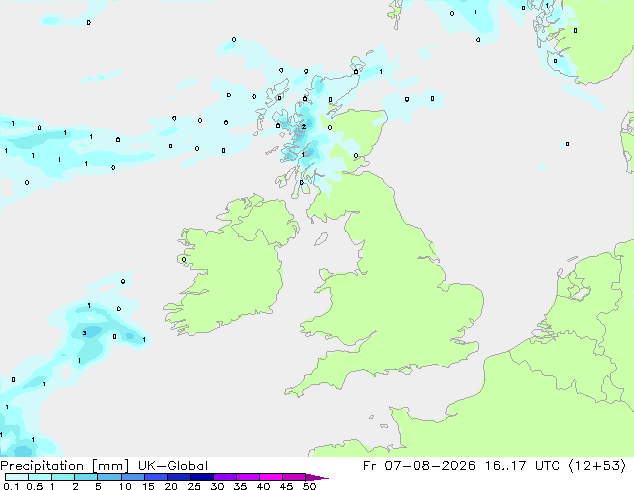Click the 30–35 mm purple legend swatch

point(225,477)
